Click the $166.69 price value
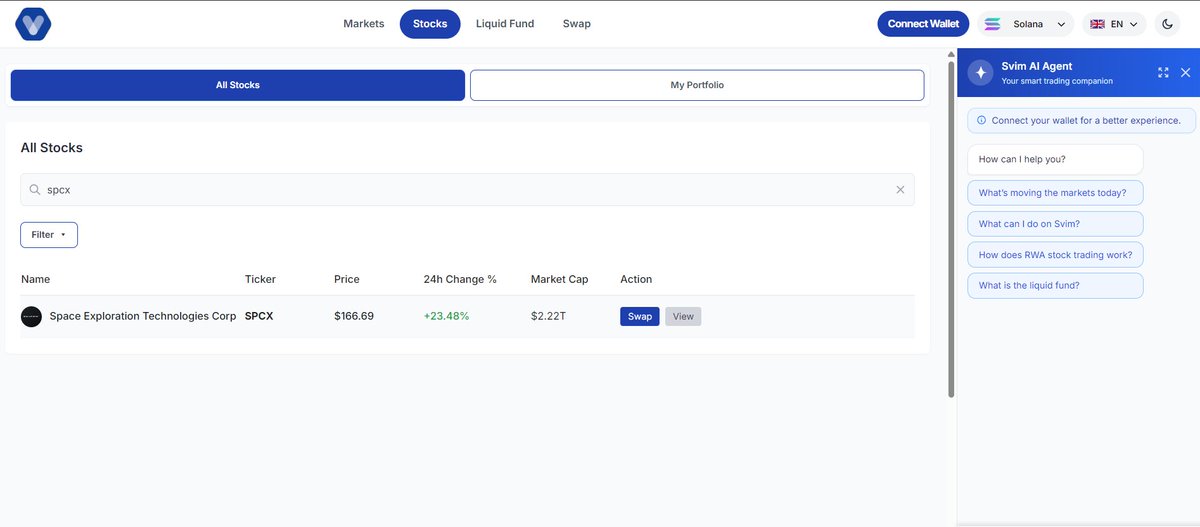The width and height of the screenshot is (1200, 527). pos(354,316)
